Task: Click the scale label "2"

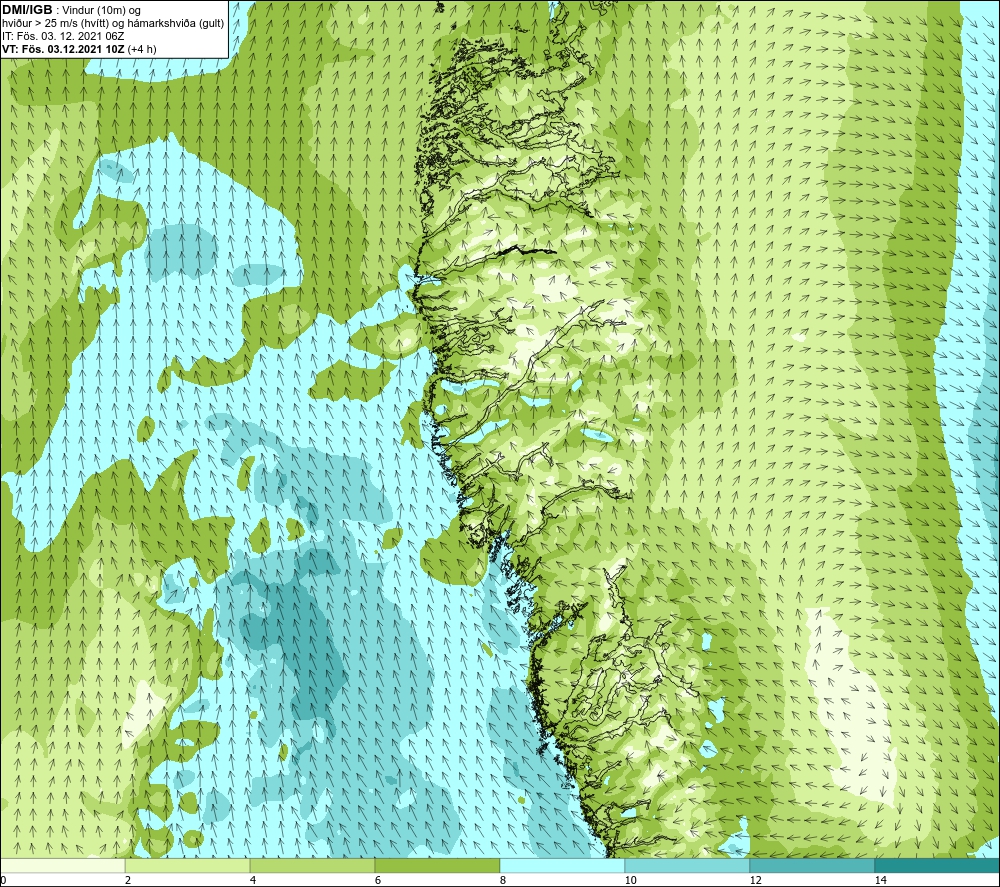Action: coord(128,880)
